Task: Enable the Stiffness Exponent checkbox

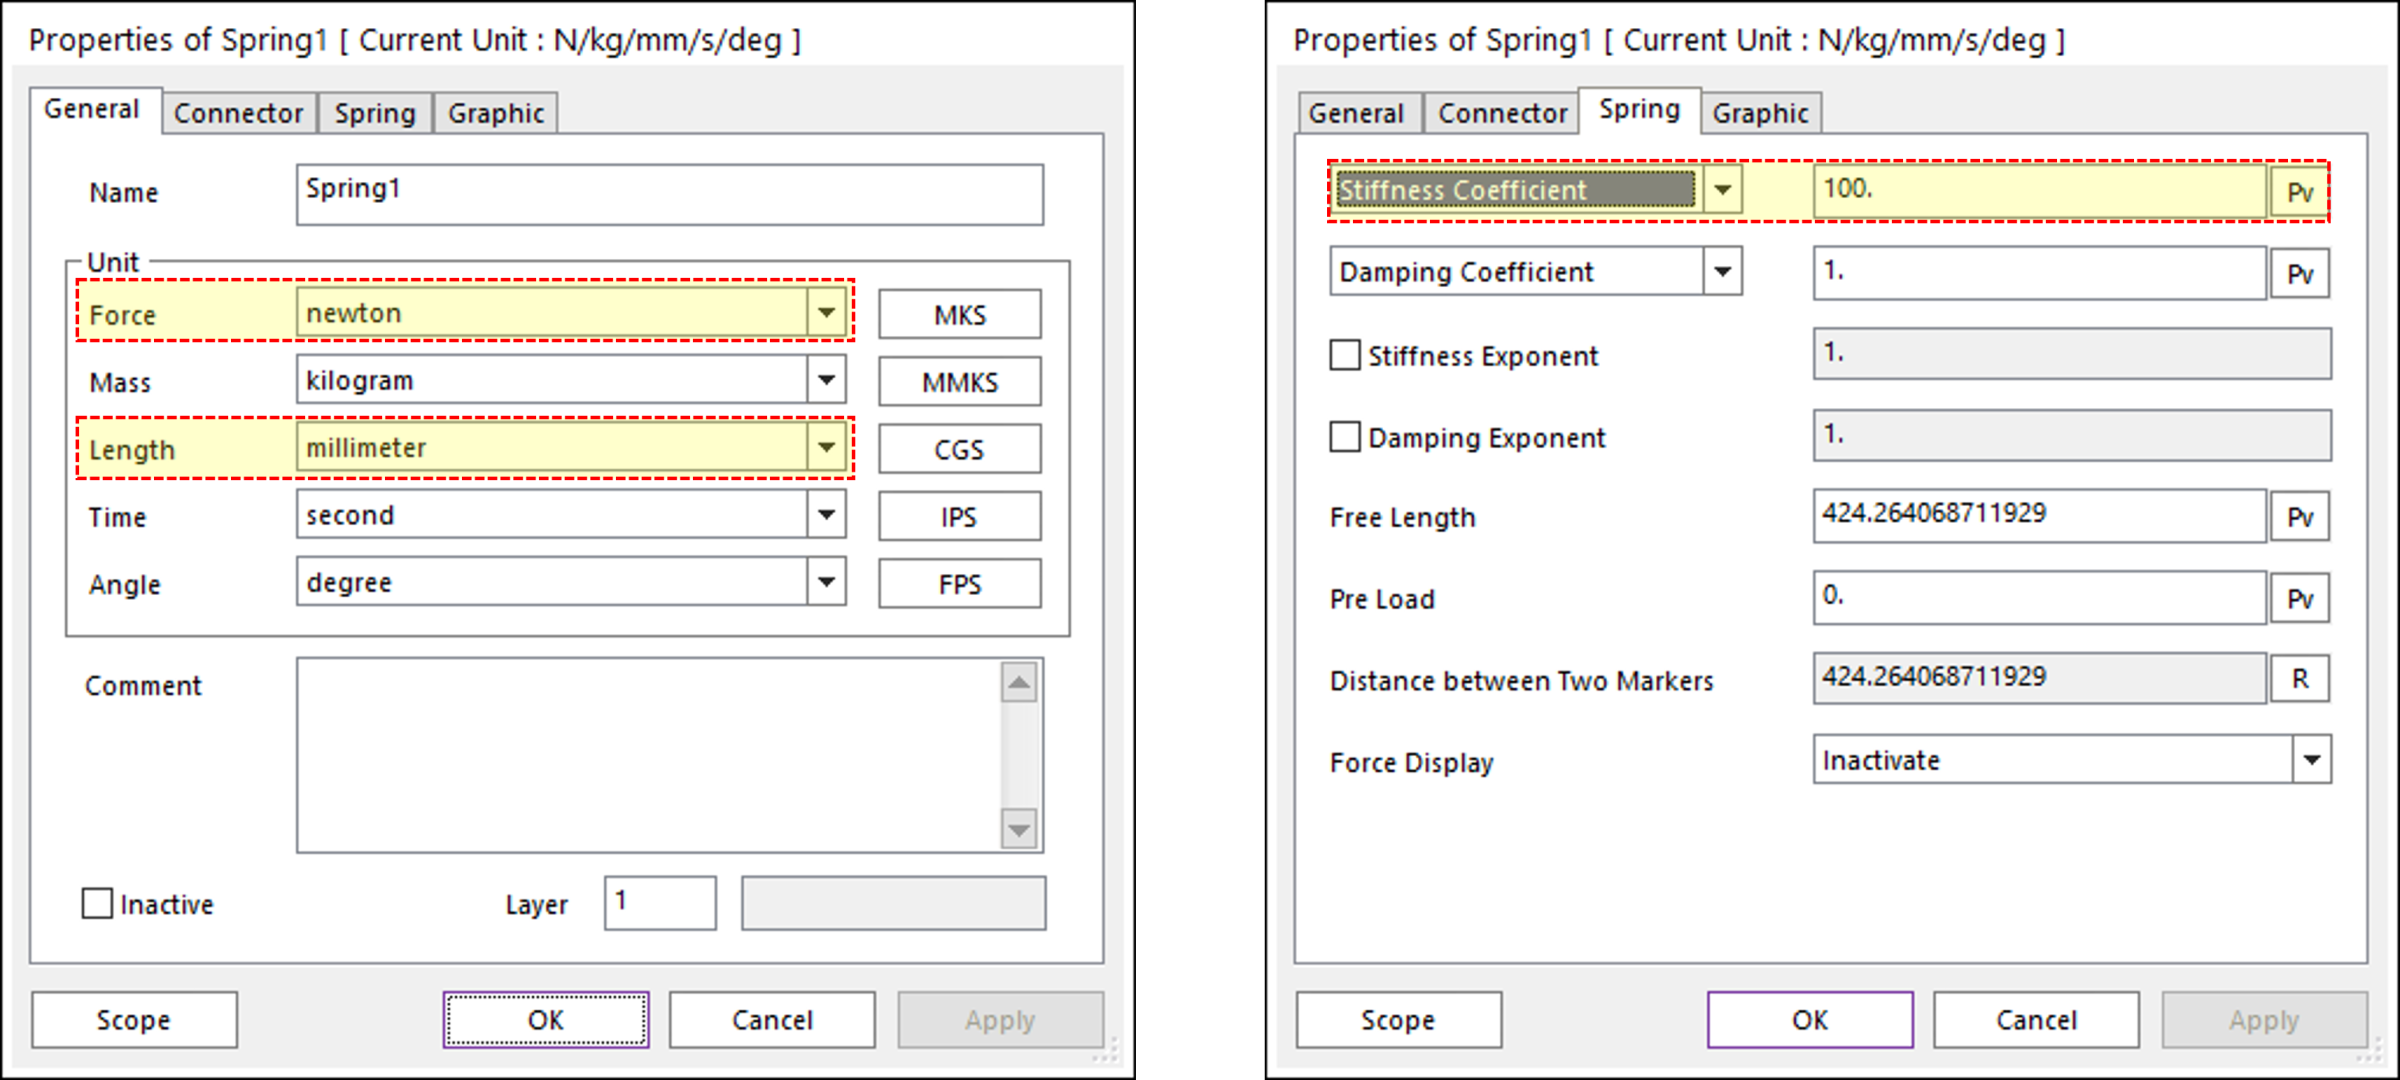Action: pyautogui.click(x=1345, y=355)
